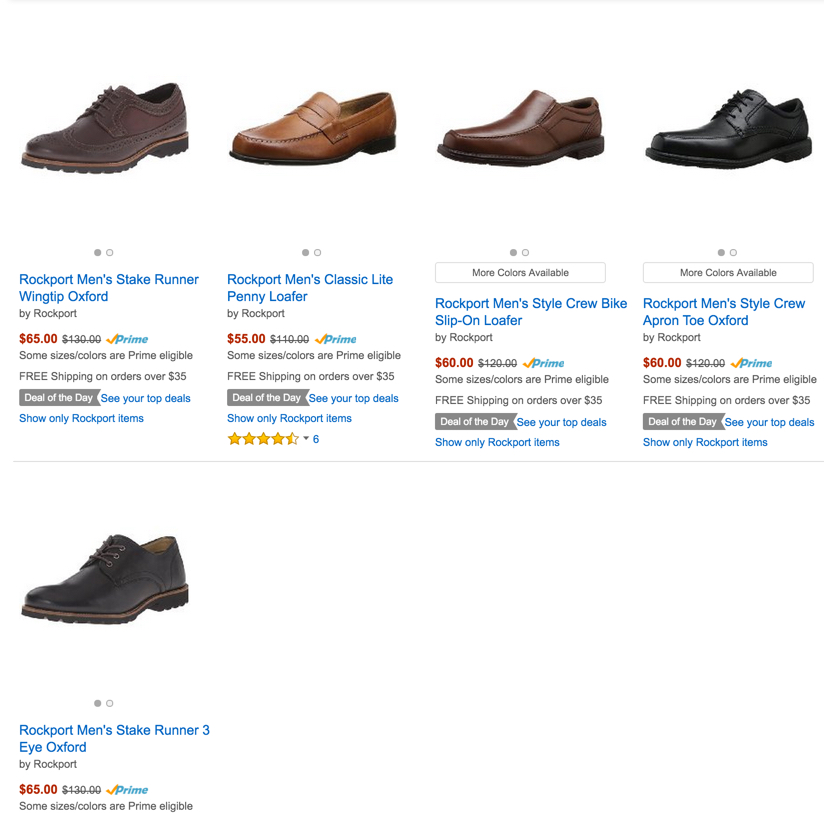The height and width of the screenshot is (813, 824).
Task: Click the star rating of Penny Loafer
Action: point(263,439)
